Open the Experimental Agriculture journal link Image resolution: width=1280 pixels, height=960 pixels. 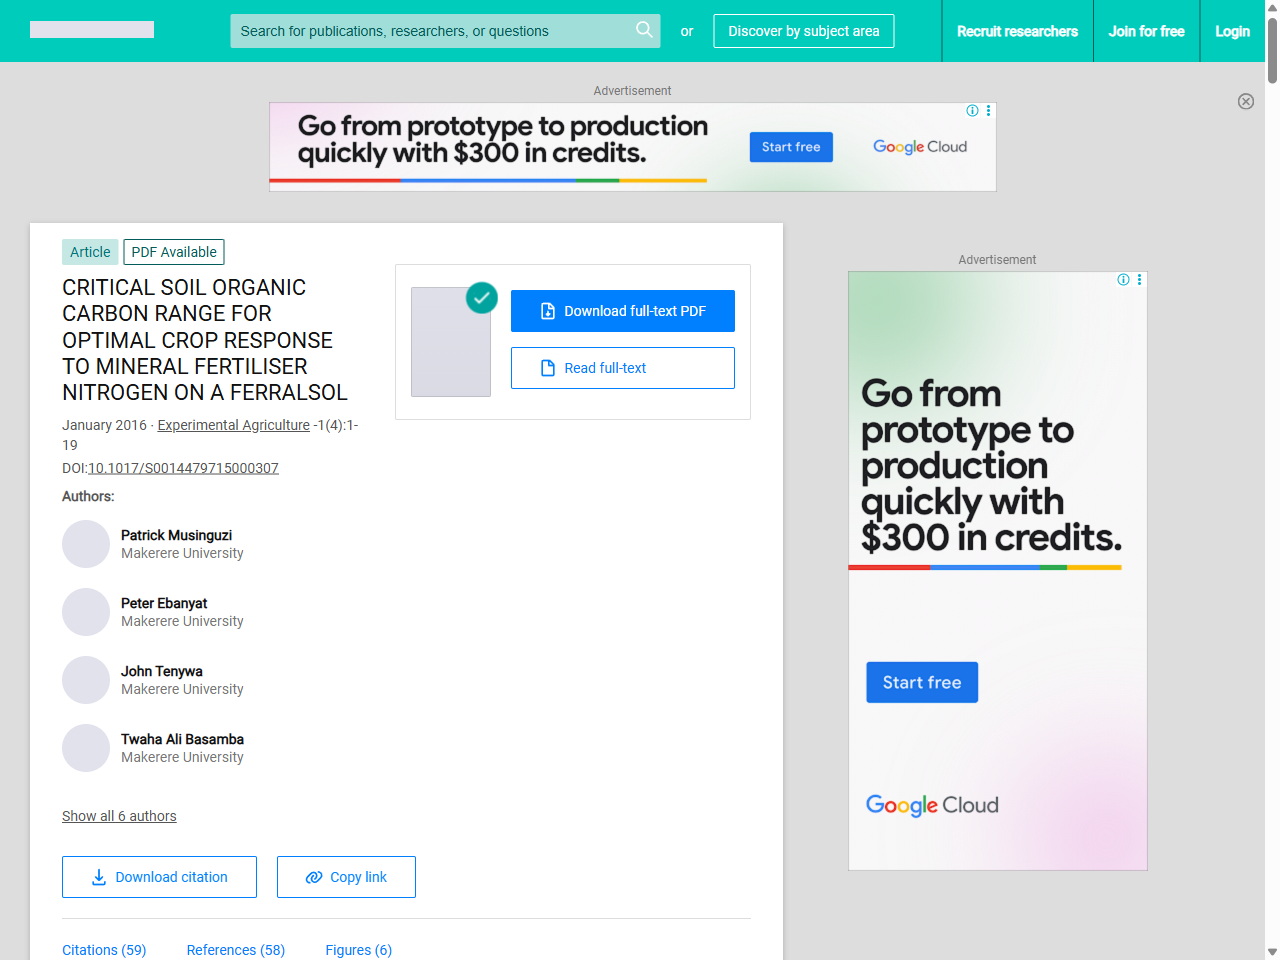[x=233, y=425]
